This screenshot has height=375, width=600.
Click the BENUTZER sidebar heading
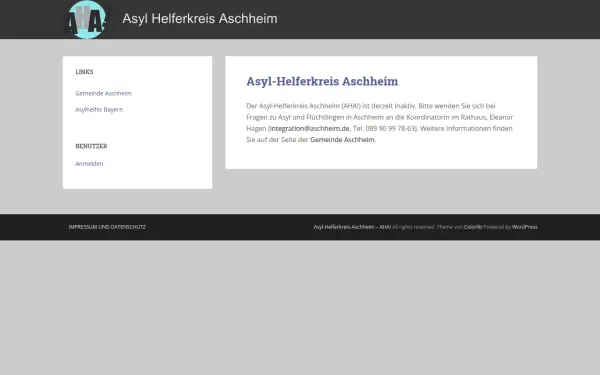[91, 146]
